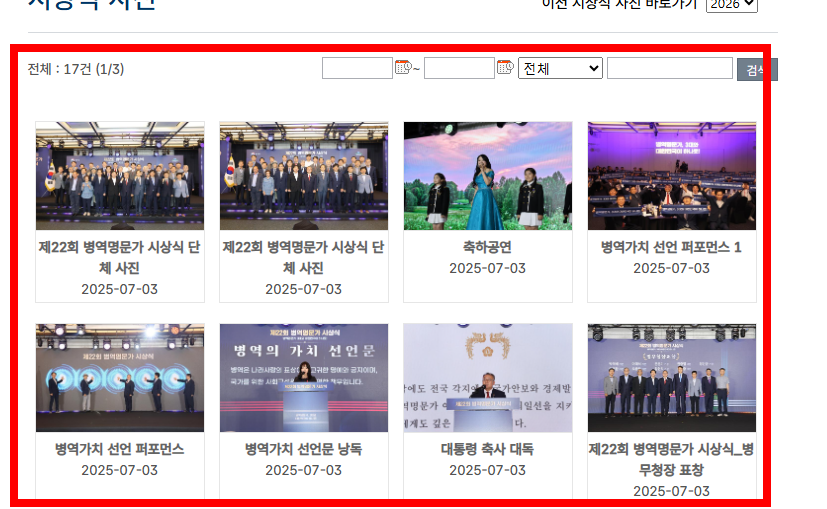Screen dimensions: 827x509
Task: Focus the end date input field
Action: point(459,68)
